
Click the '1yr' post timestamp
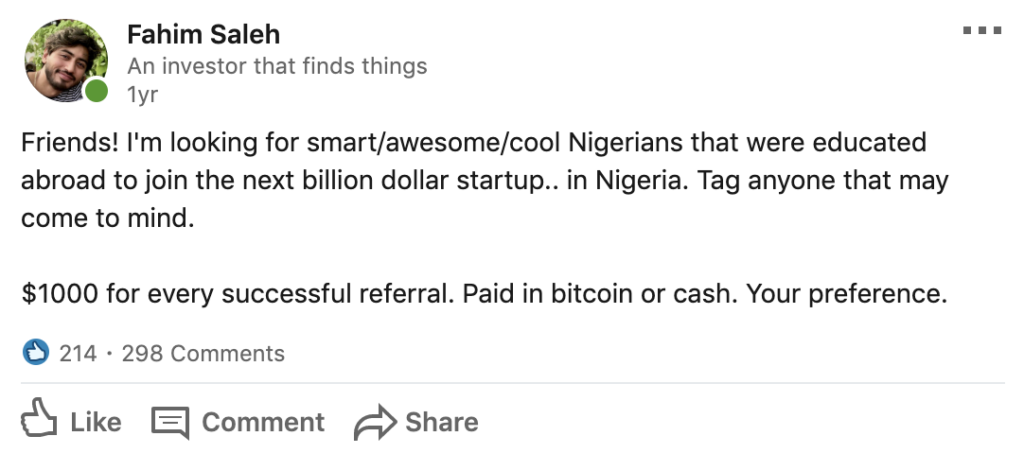click(143, 95)
